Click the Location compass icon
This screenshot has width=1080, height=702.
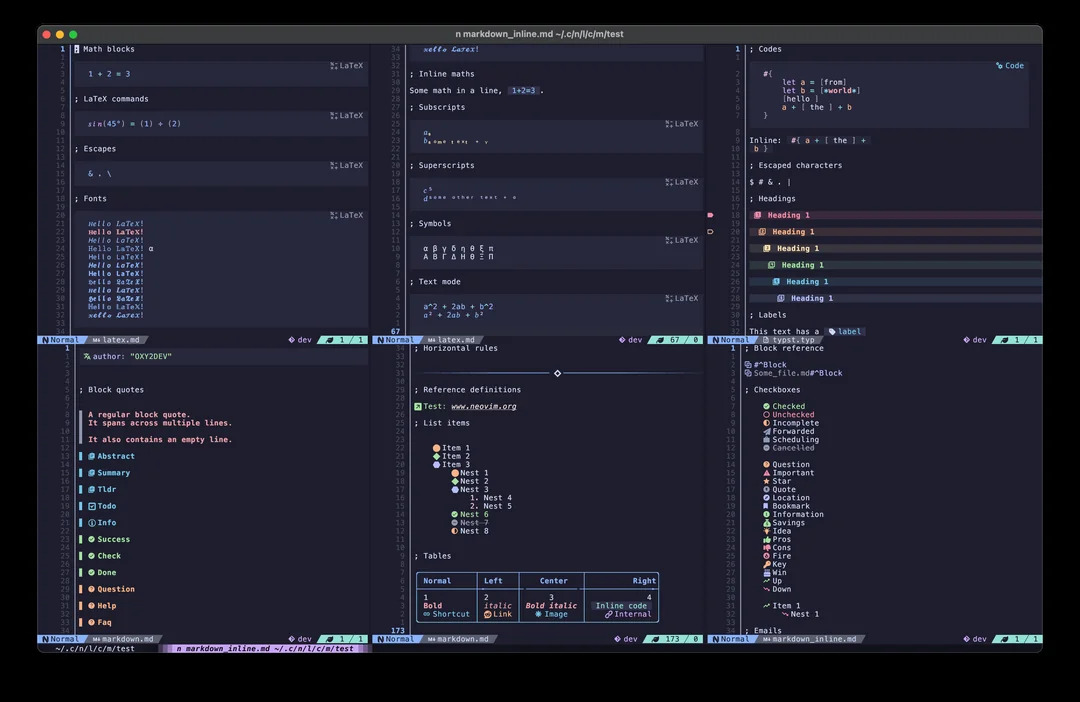pyautogui.click(x=766, y=497)
